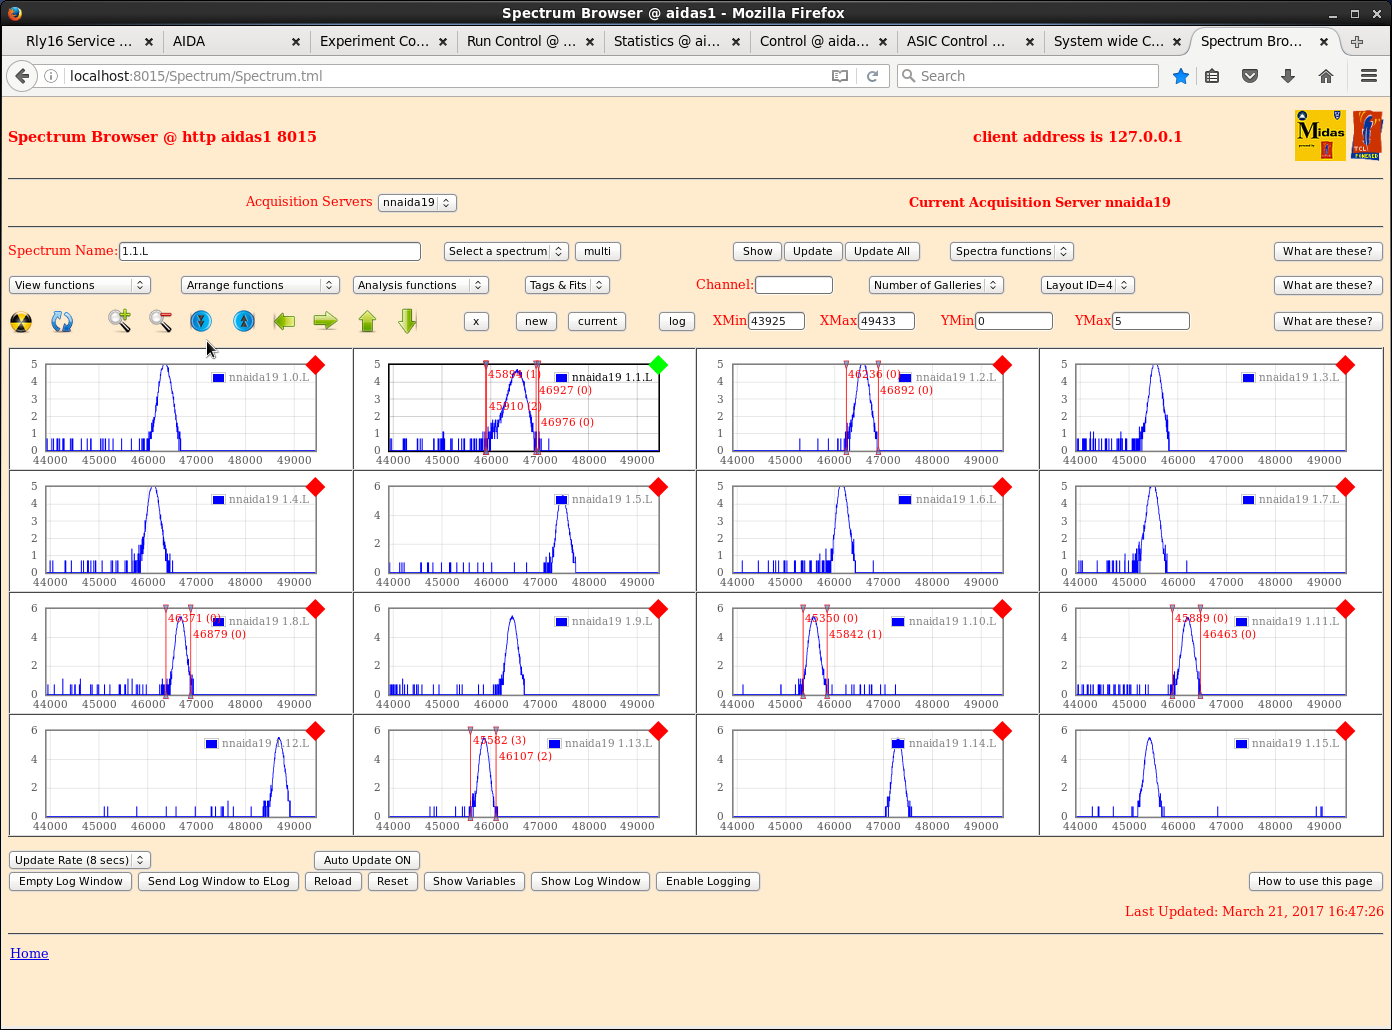Toggle red diamond tag on 1.9.L spectrum

point(658,609)
